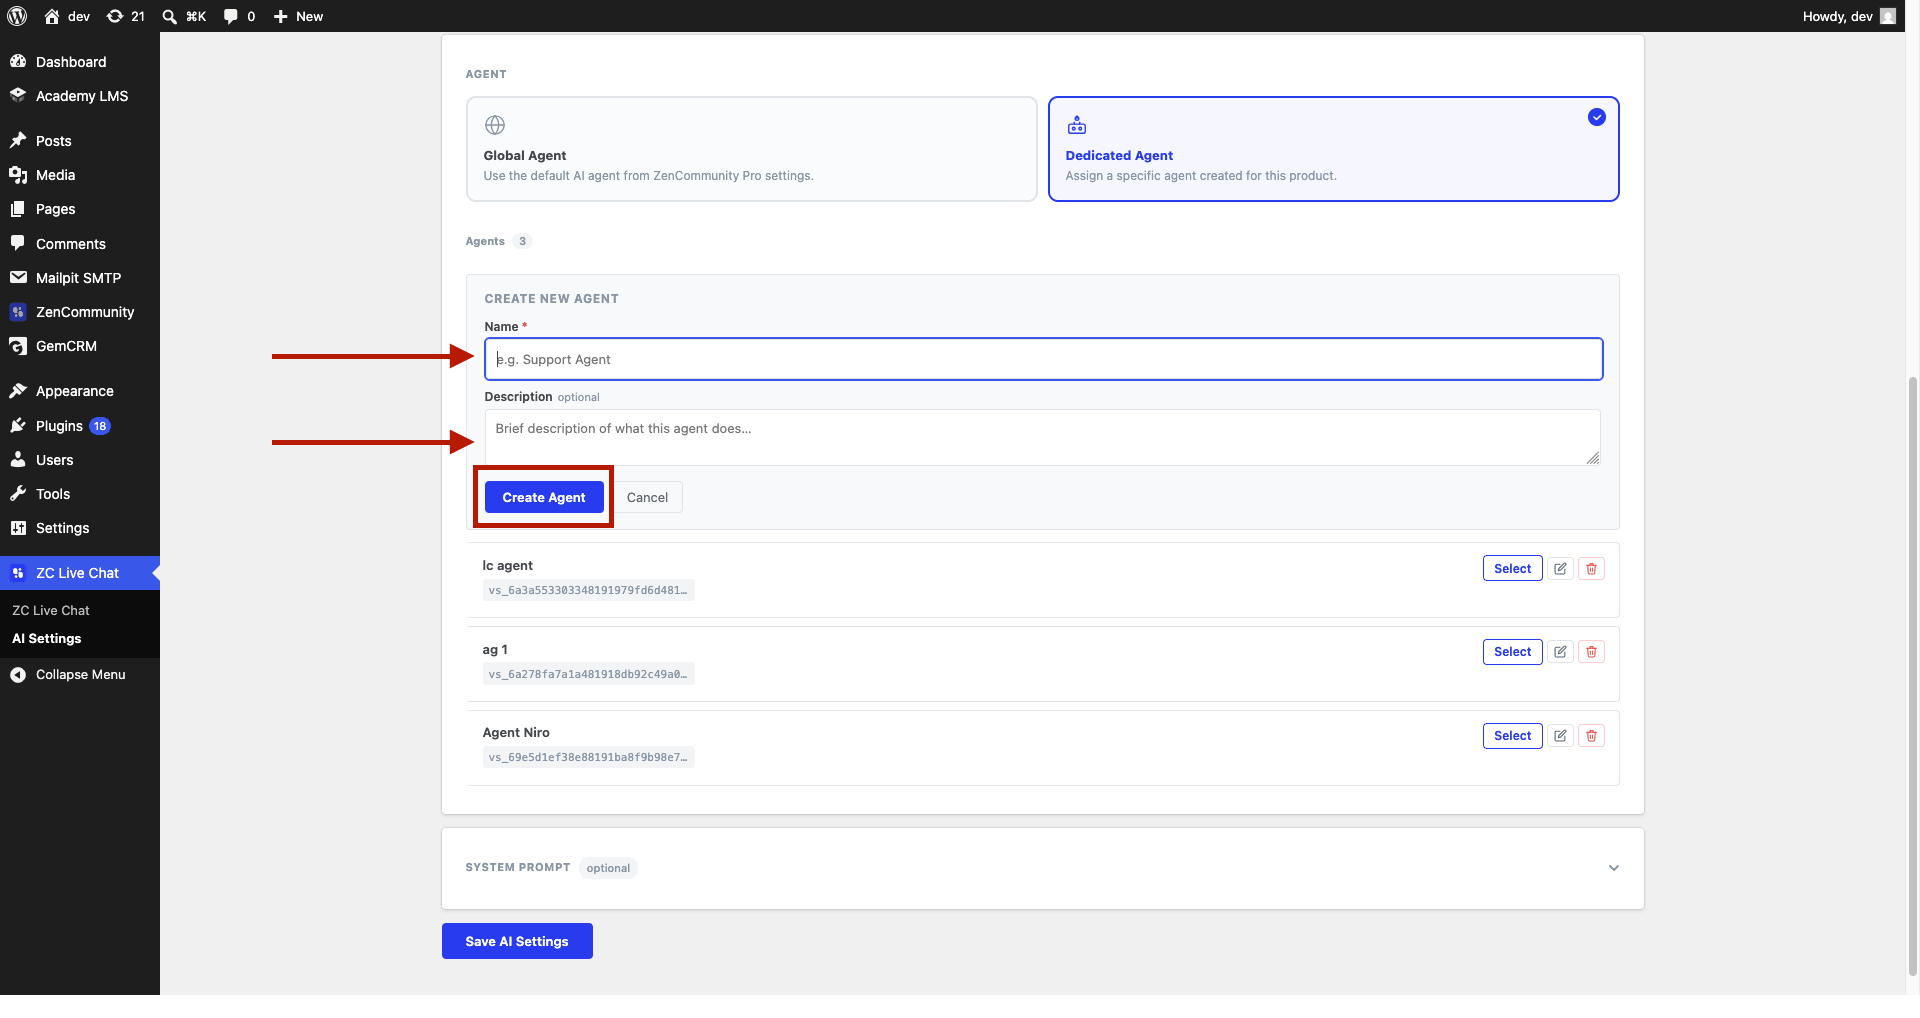Open the Dashboard menu item
This screenshot has width=1920, height=1018.
80,62
